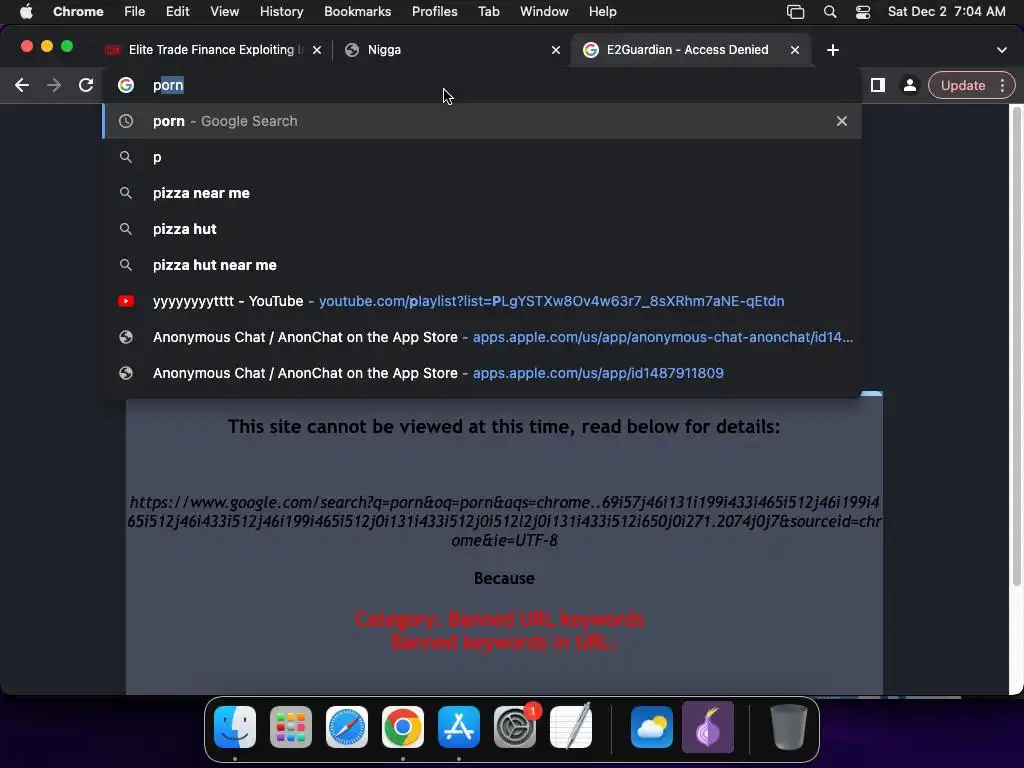
Task: Open the Help menu
Action: click(x=602, y=12)
